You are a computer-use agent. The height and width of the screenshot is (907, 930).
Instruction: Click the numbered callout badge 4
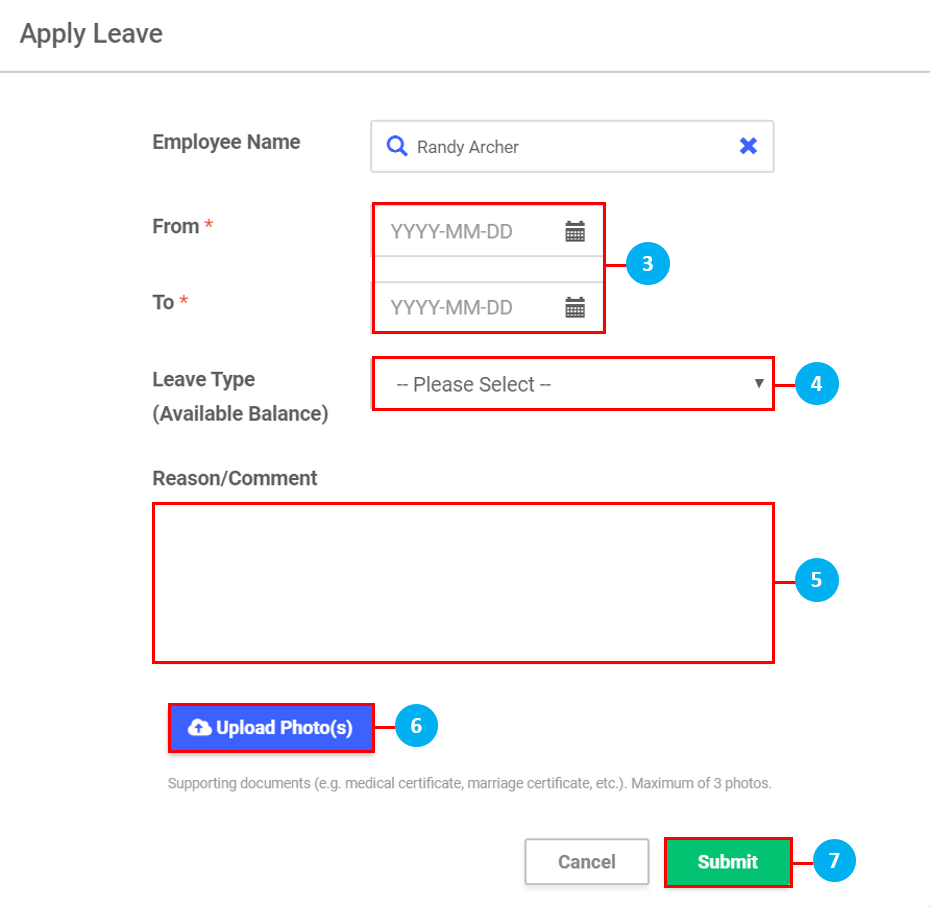tap(816, 383)
